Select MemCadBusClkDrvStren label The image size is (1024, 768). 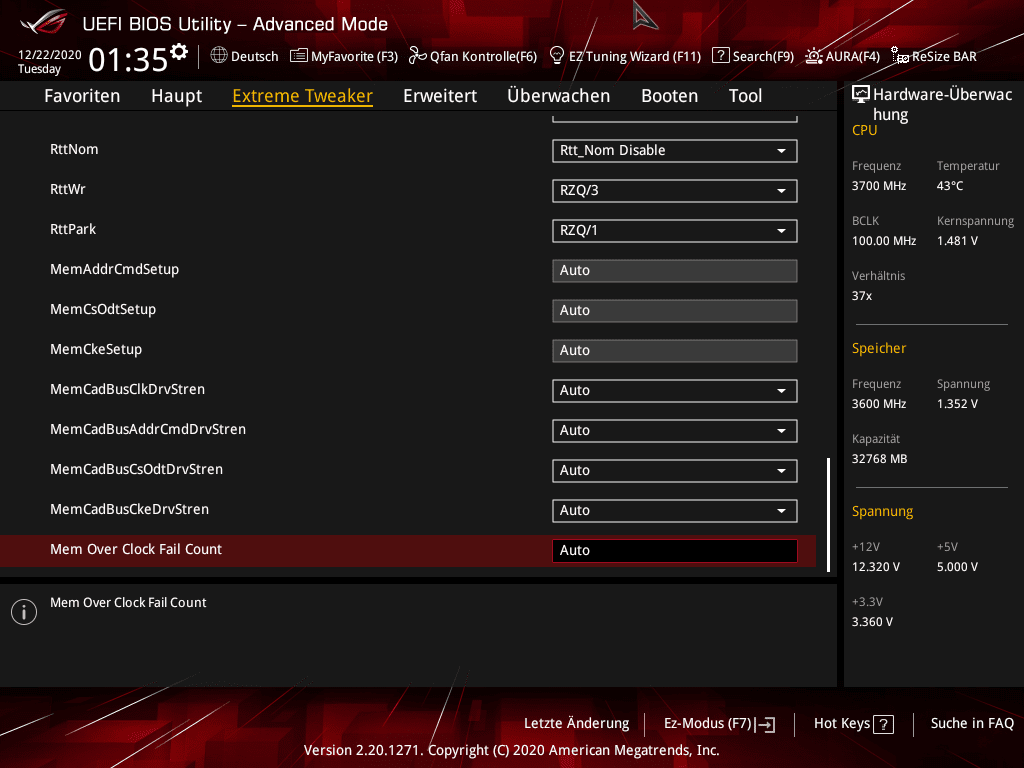127,389
